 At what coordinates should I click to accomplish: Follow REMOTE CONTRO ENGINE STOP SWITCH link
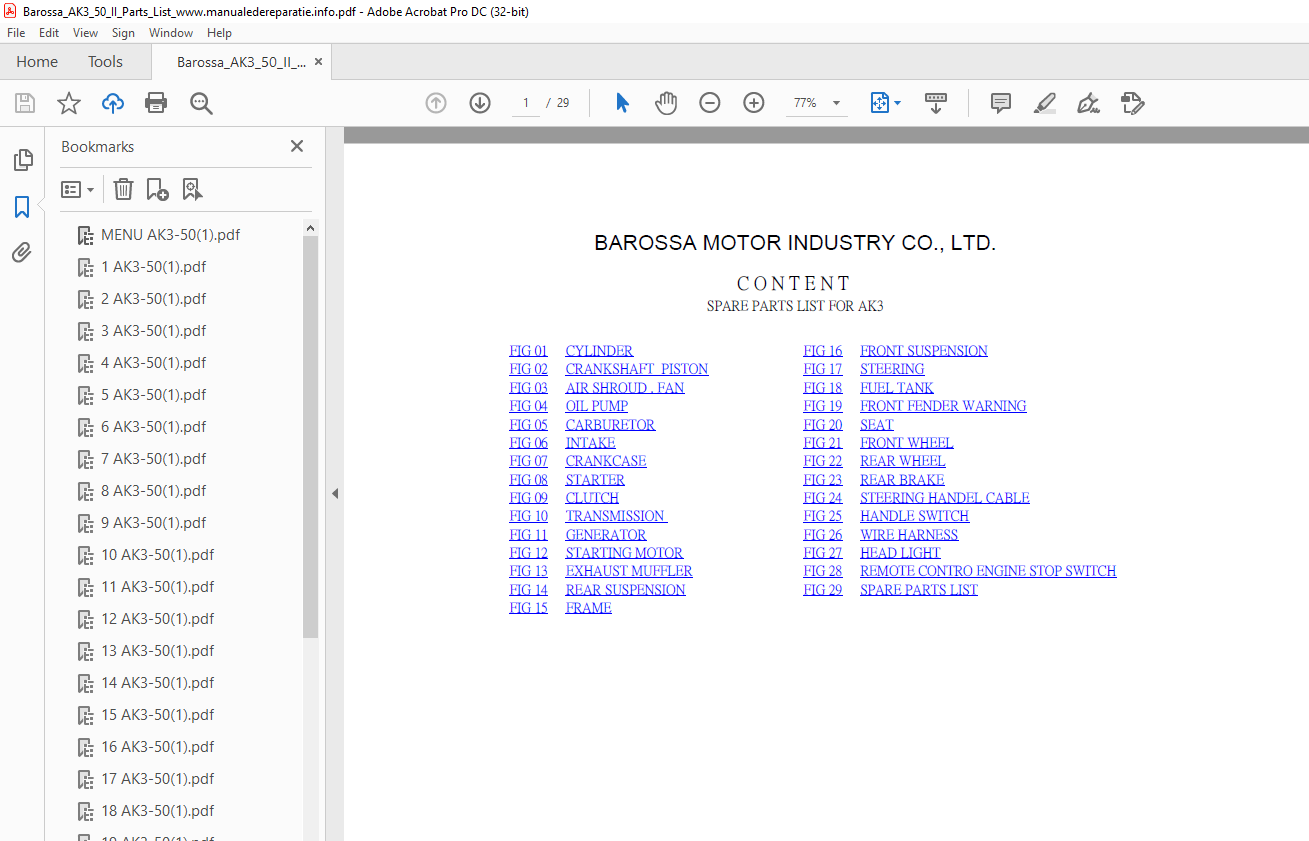pyautogui.click(x=988, y=571)
